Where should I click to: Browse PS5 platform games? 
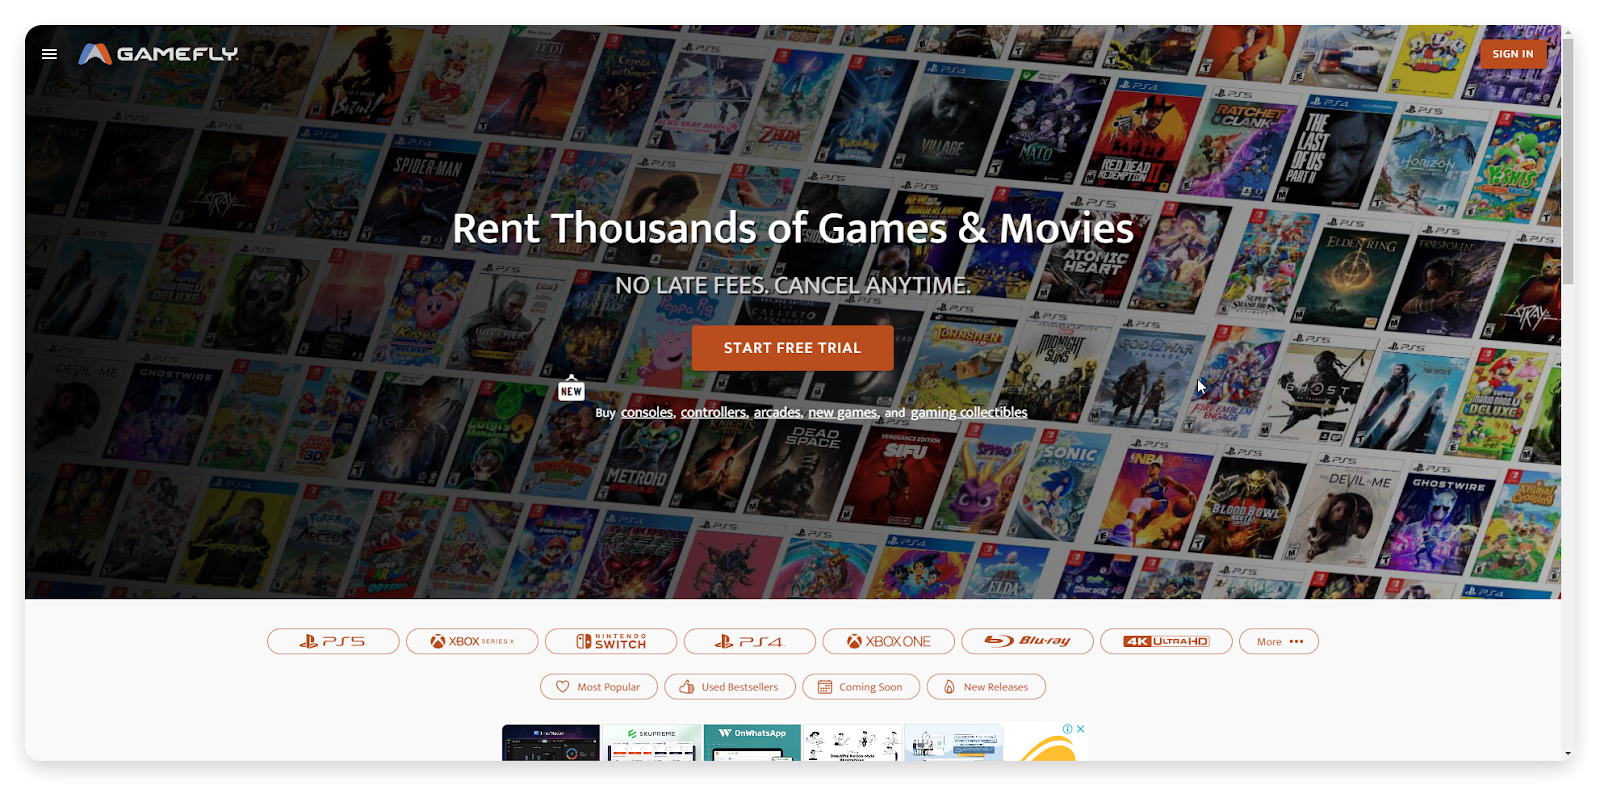coord(333,641)
